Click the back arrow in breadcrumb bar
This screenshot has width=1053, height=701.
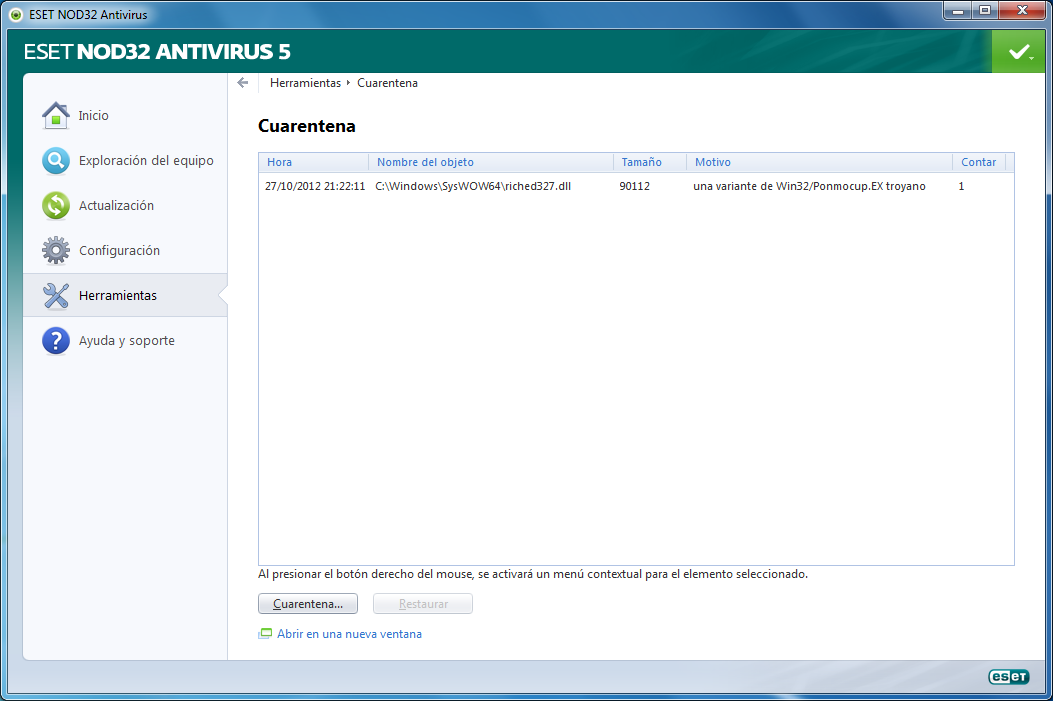tap(243, 83)
